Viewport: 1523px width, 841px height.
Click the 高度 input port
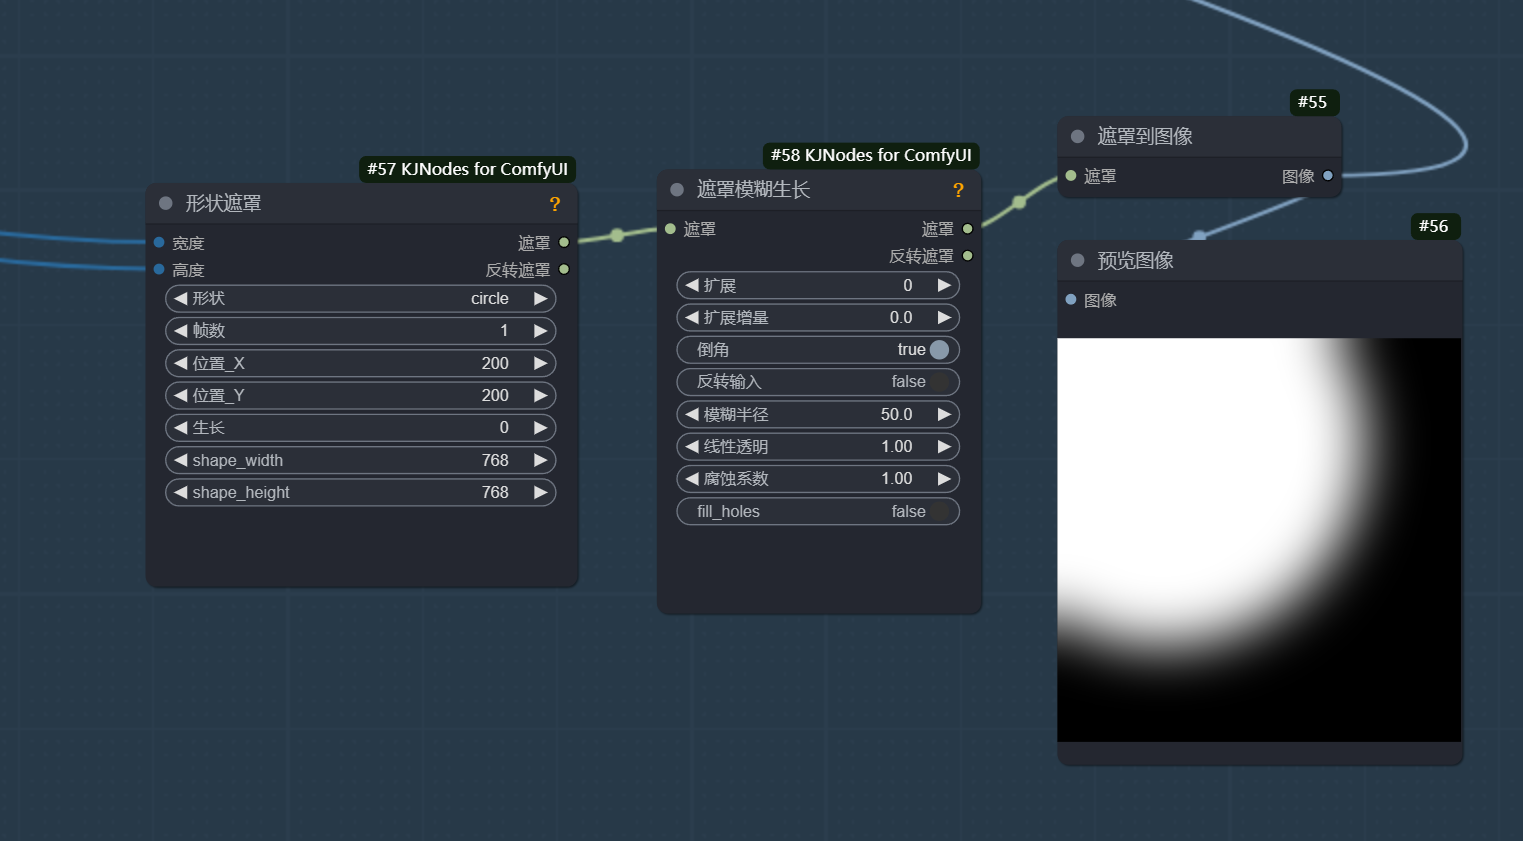(x=159, y=269)
